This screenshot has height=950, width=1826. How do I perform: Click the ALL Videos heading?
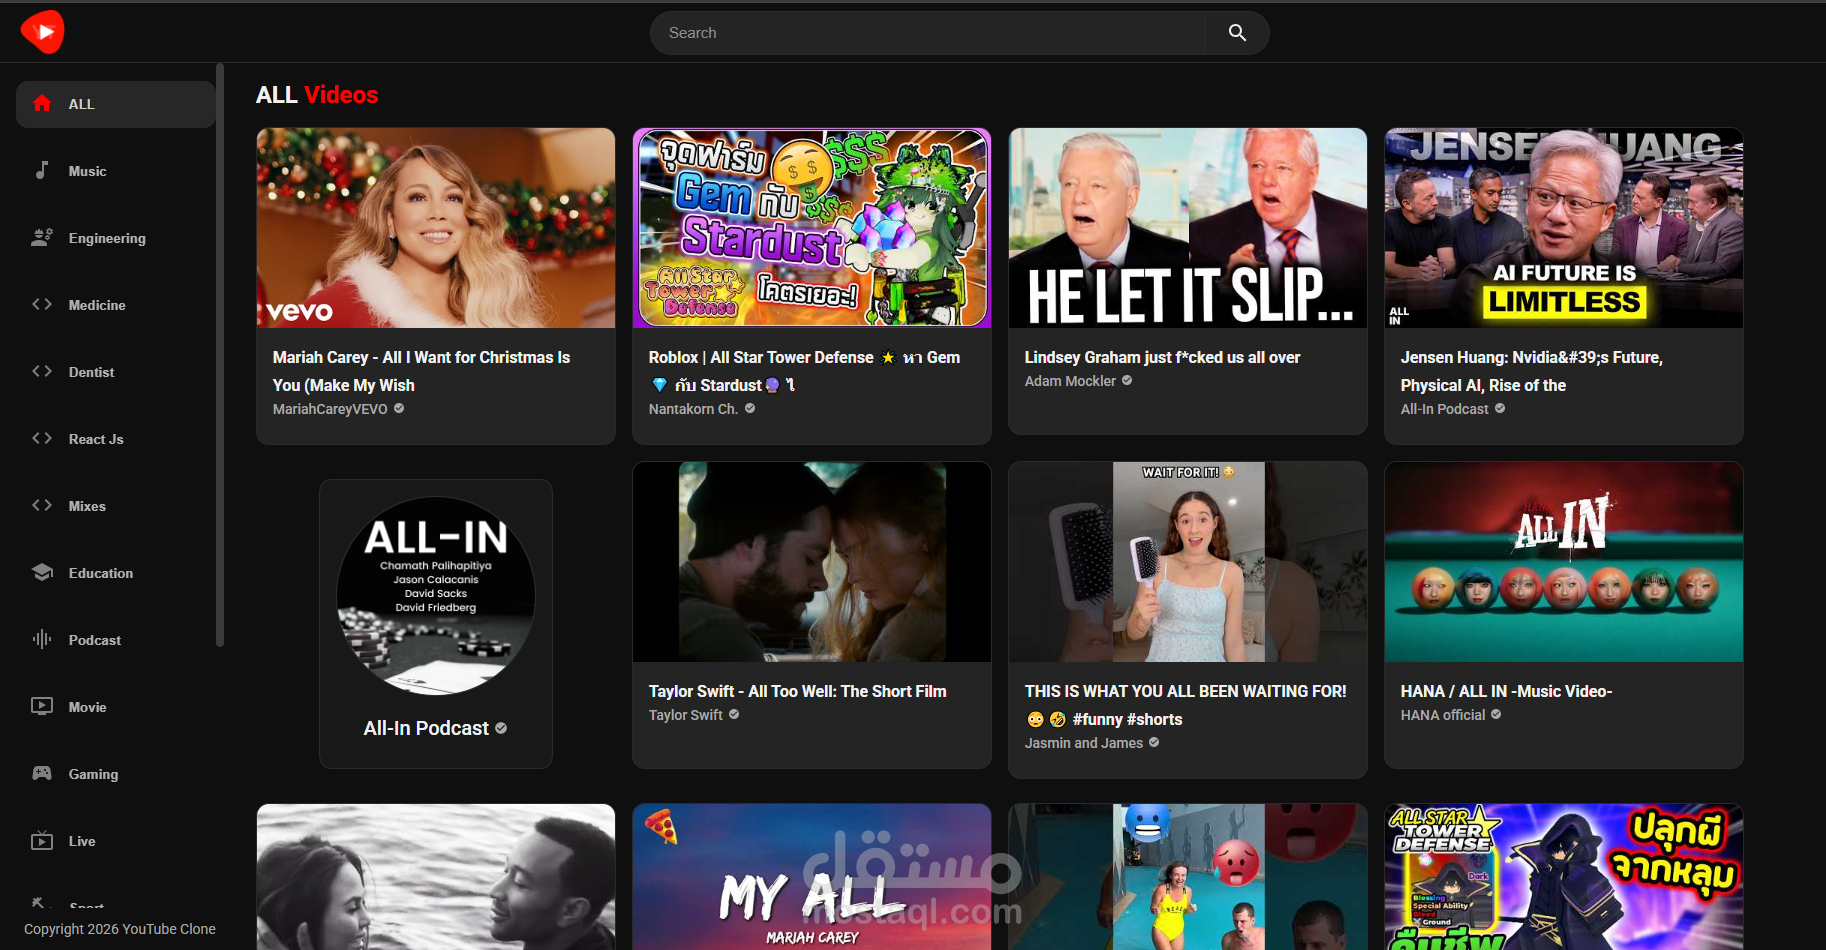317,95
